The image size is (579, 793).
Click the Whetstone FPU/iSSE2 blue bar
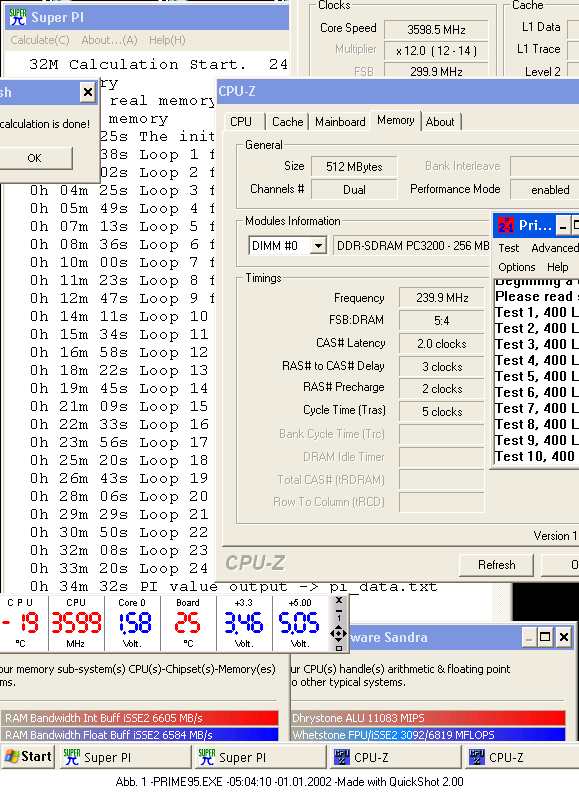[428, 734]
